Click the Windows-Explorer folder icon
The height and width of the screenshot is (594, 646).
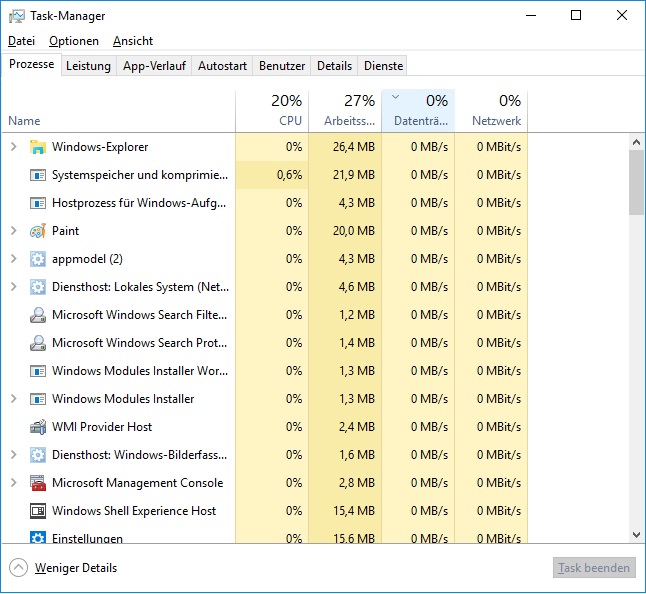[37, 147]
